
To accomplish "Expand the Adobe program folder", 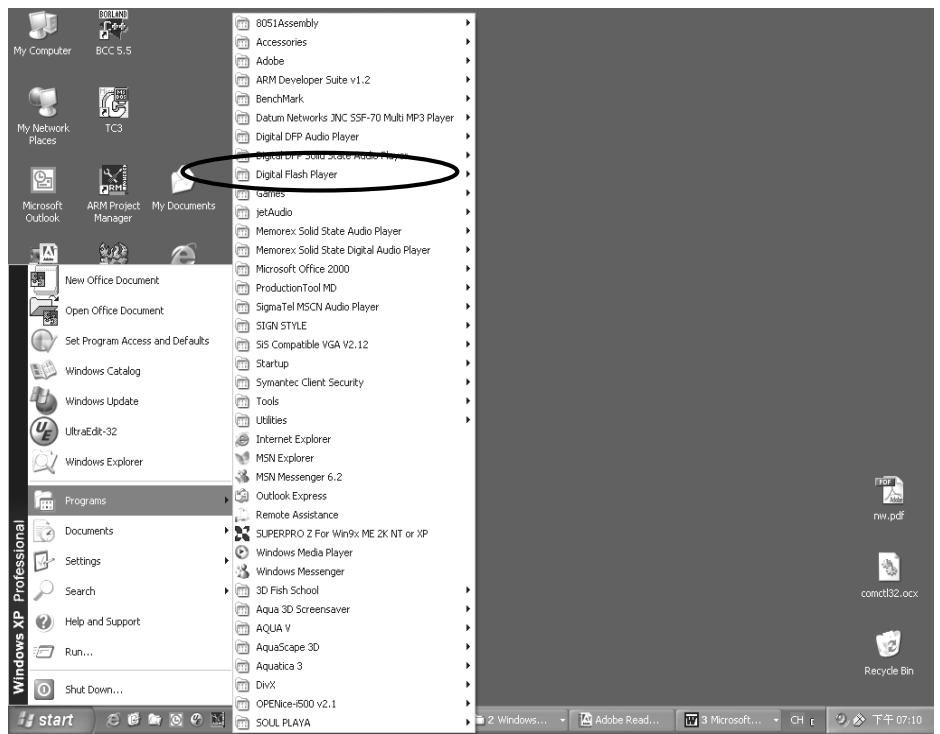I will tap(354, 61).
